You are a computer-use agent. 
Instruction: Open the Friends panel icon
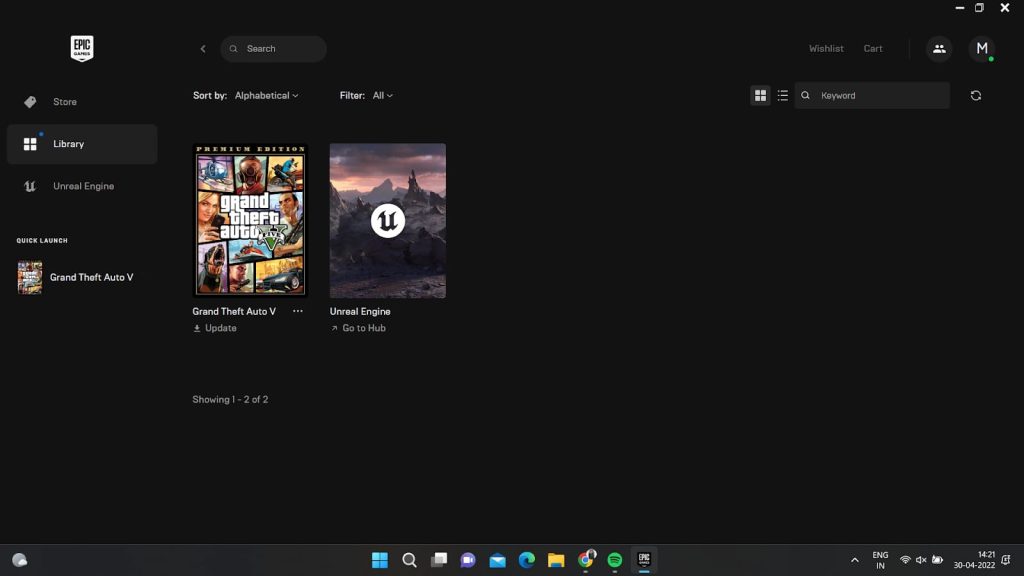pos(938,48)
